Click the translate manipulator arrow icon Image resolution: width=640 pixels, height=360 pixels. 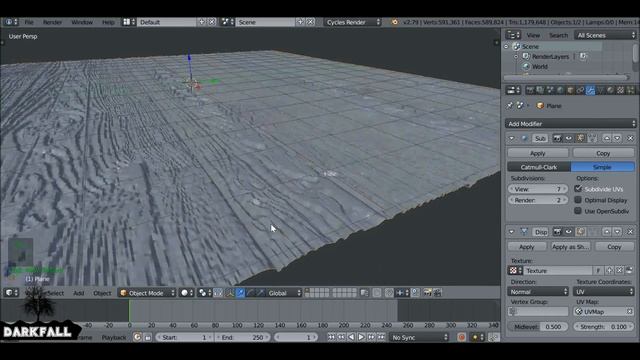(x=240, y=293)
